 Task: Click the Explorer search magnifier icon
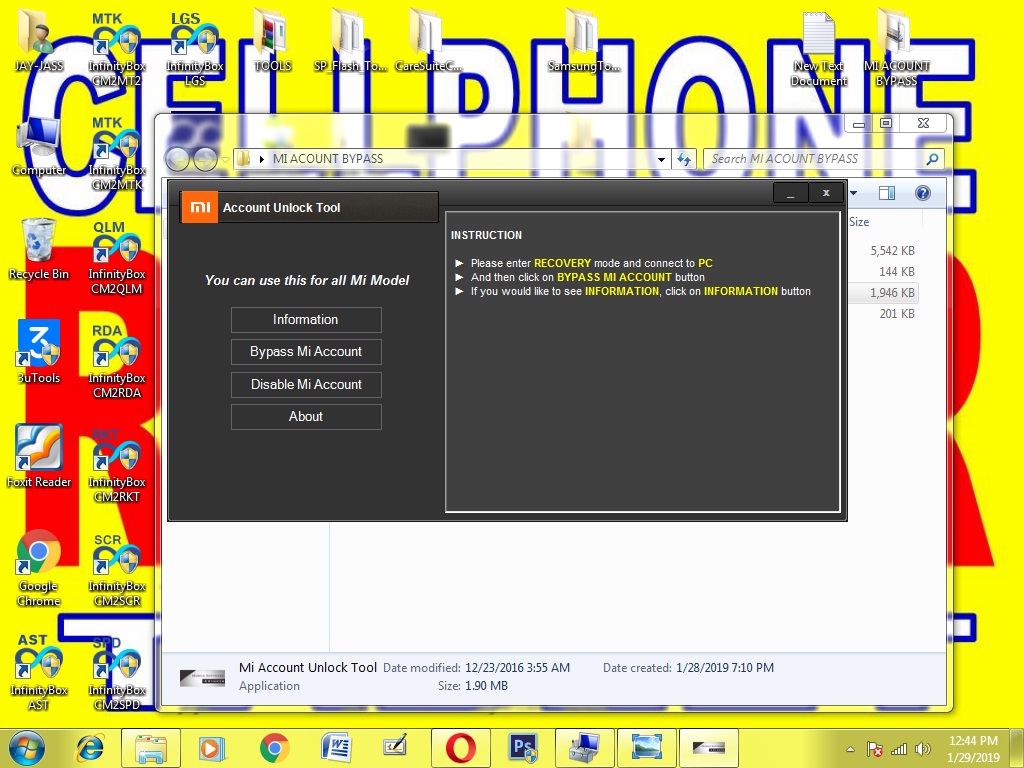pos(933,159)
